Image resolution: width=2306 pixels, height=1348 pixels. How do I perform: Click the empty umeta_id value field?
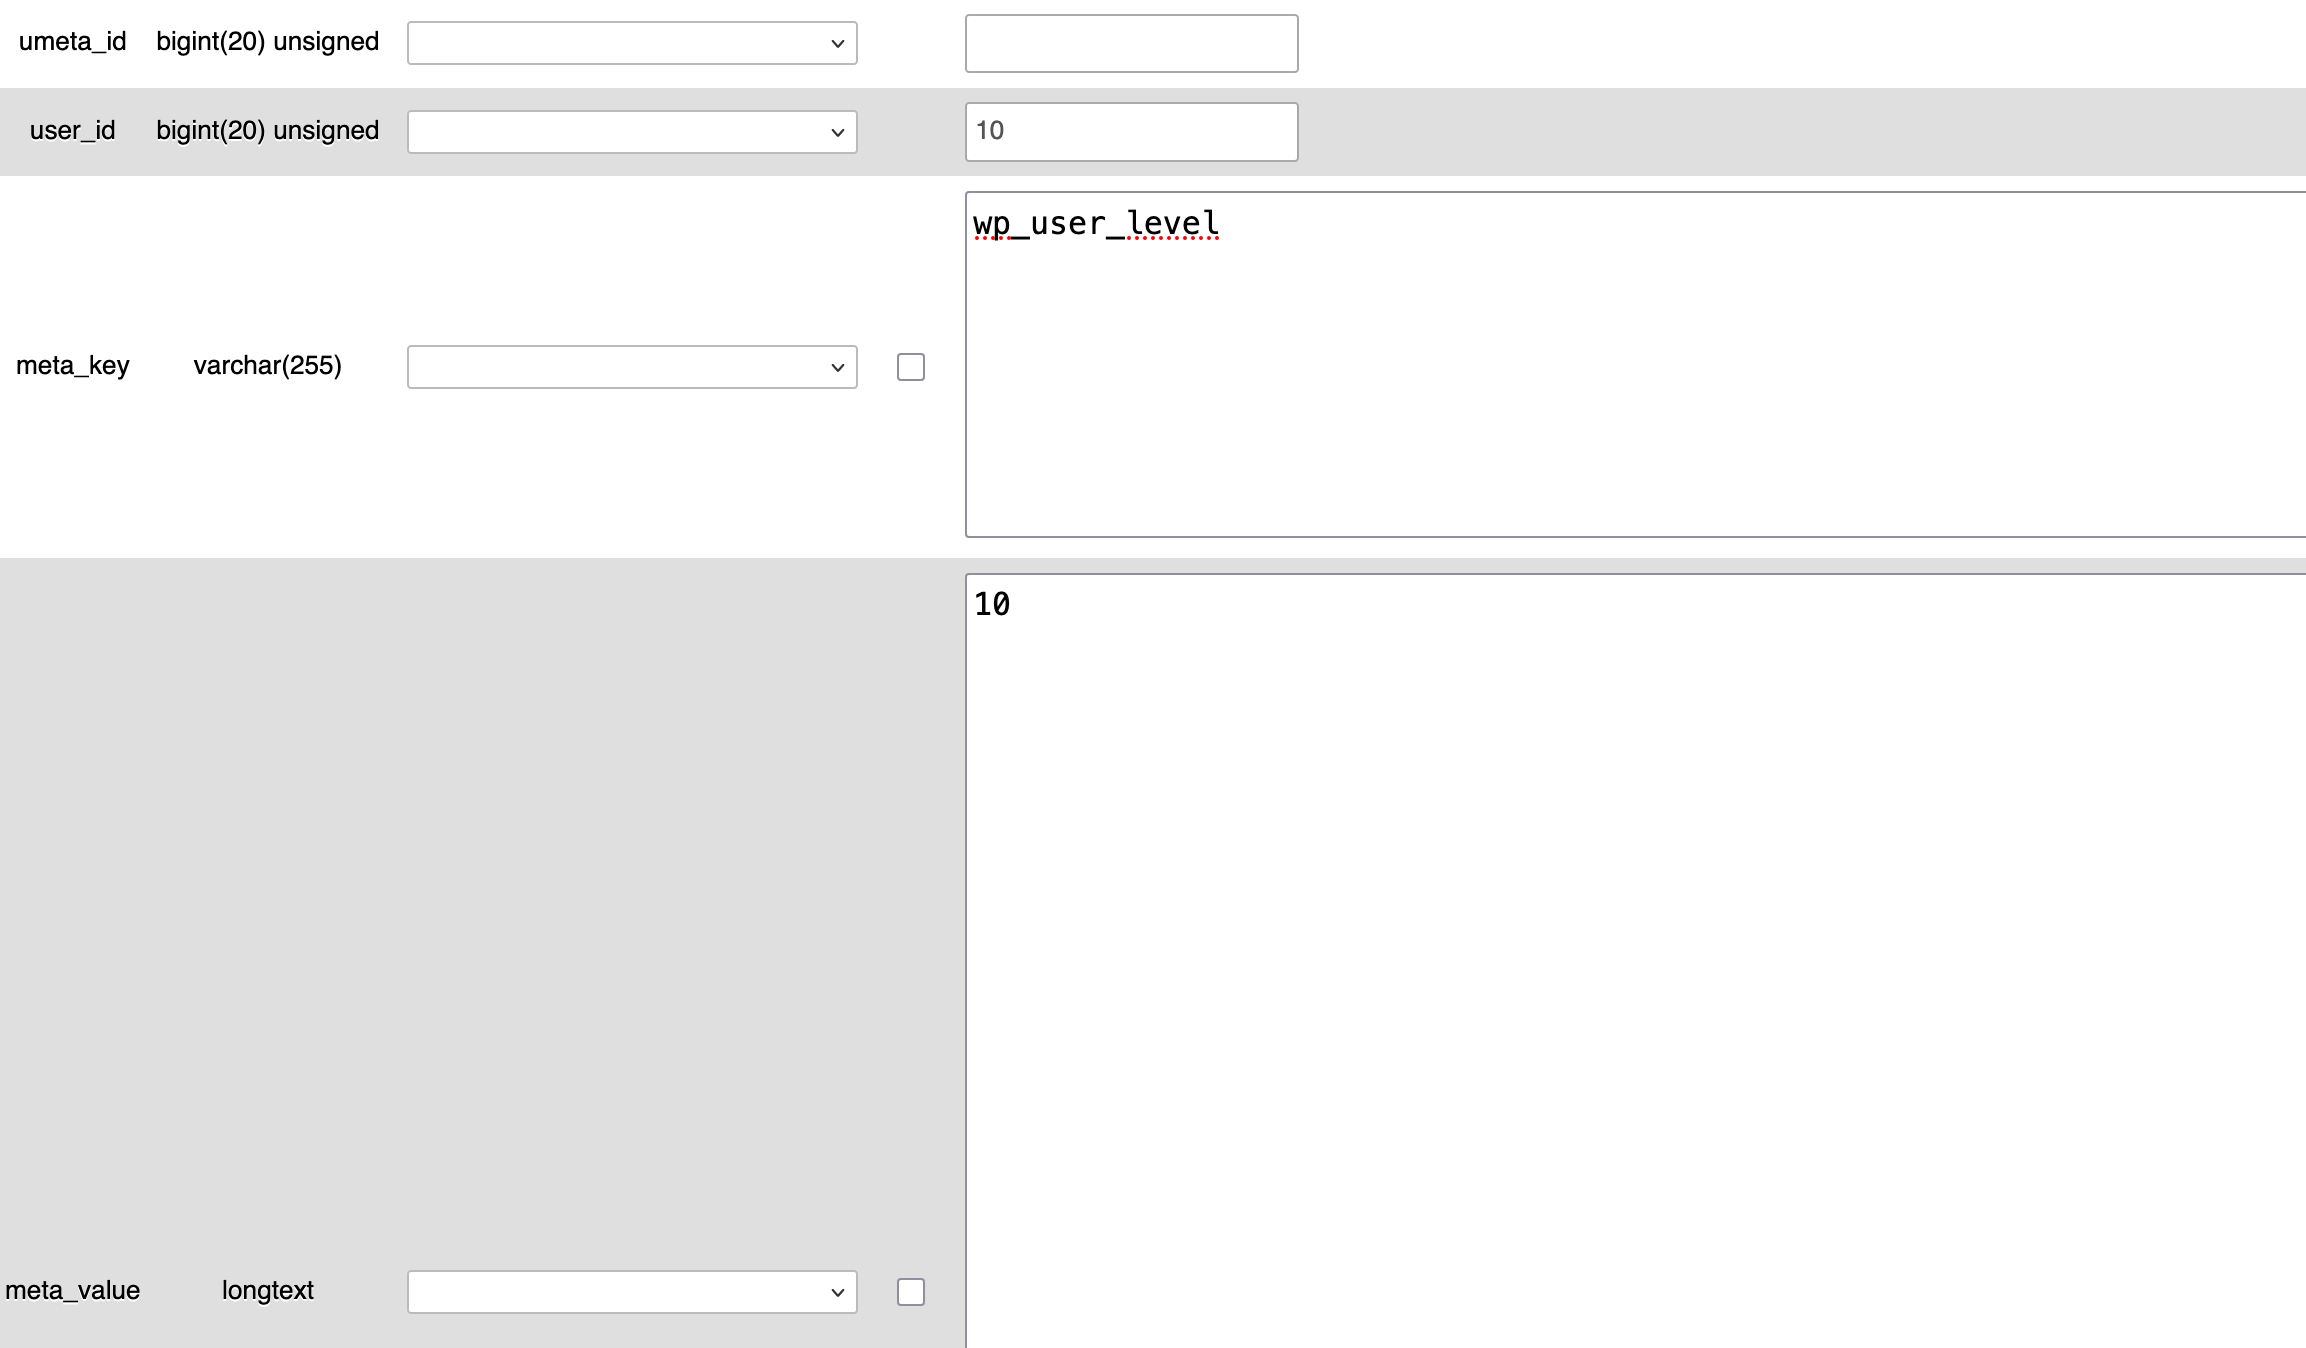point(1132,43)
